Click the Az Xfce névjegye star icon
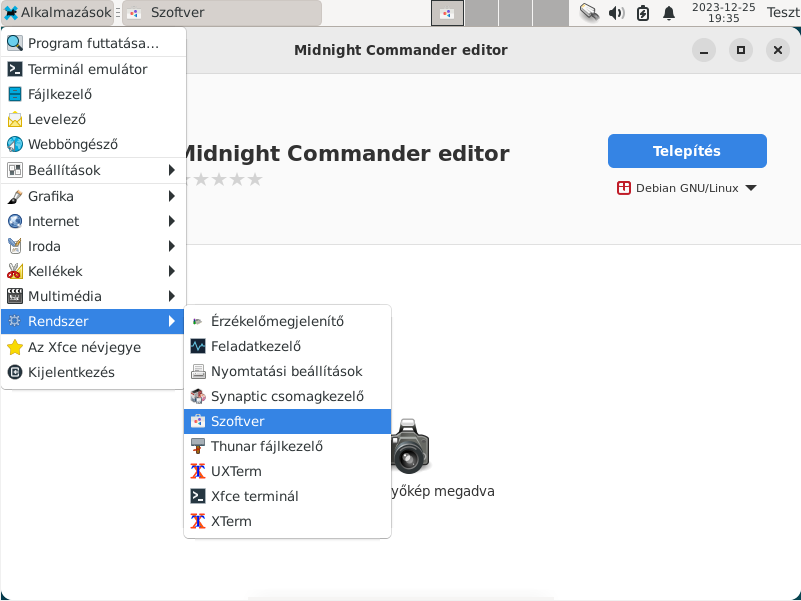801x601 pixels. pos(15,348)
